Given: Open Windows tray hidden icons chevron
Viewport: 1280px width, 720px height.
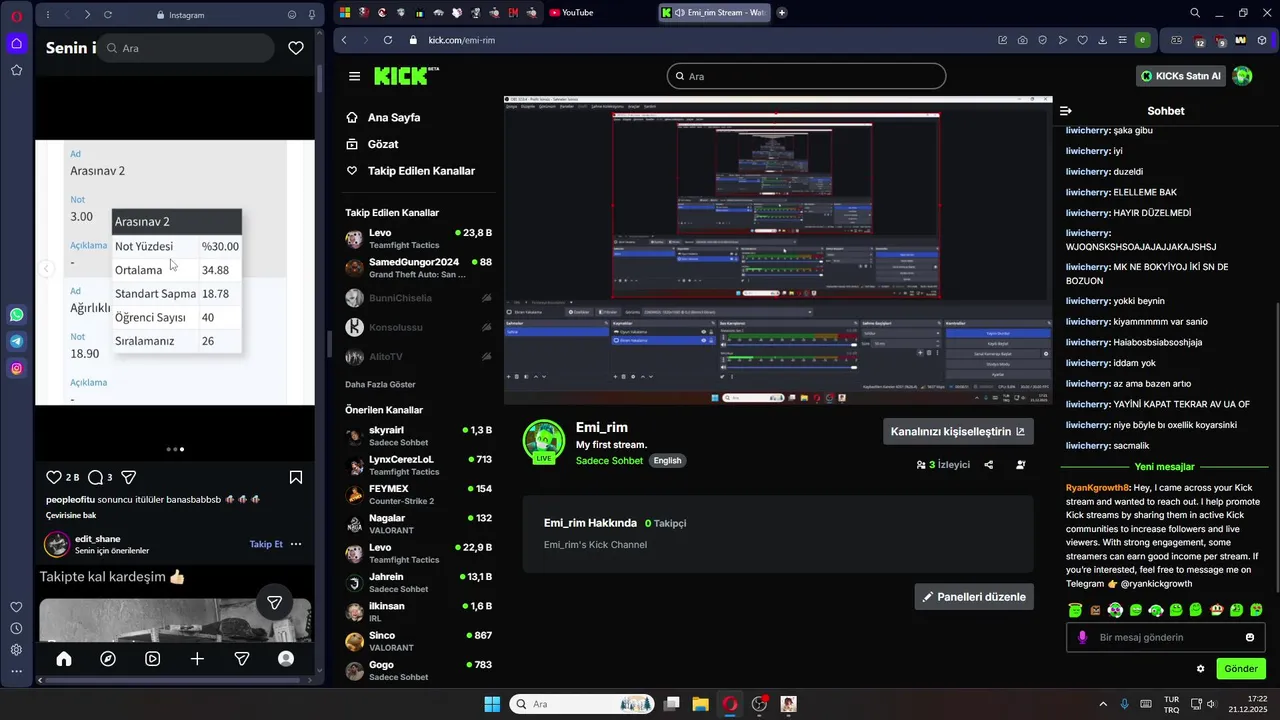Looking at the screenshot, I should 1103,704.
